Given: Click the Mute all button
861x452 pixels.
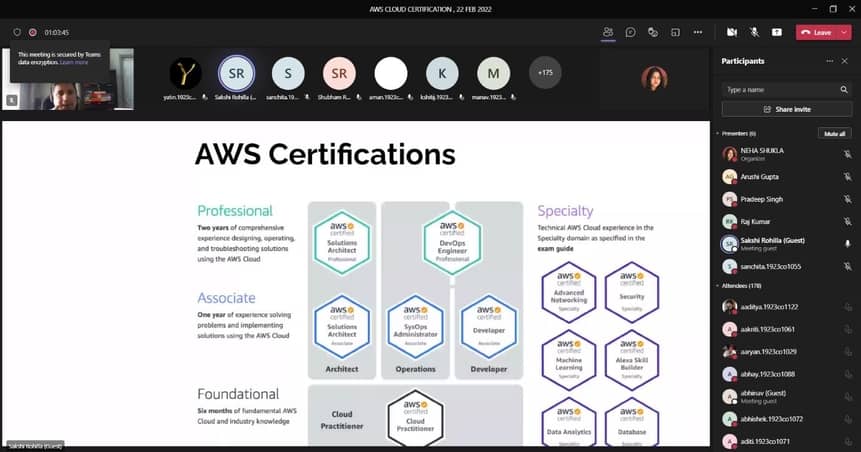Looking at the screenshot, I should pos(833,133).
